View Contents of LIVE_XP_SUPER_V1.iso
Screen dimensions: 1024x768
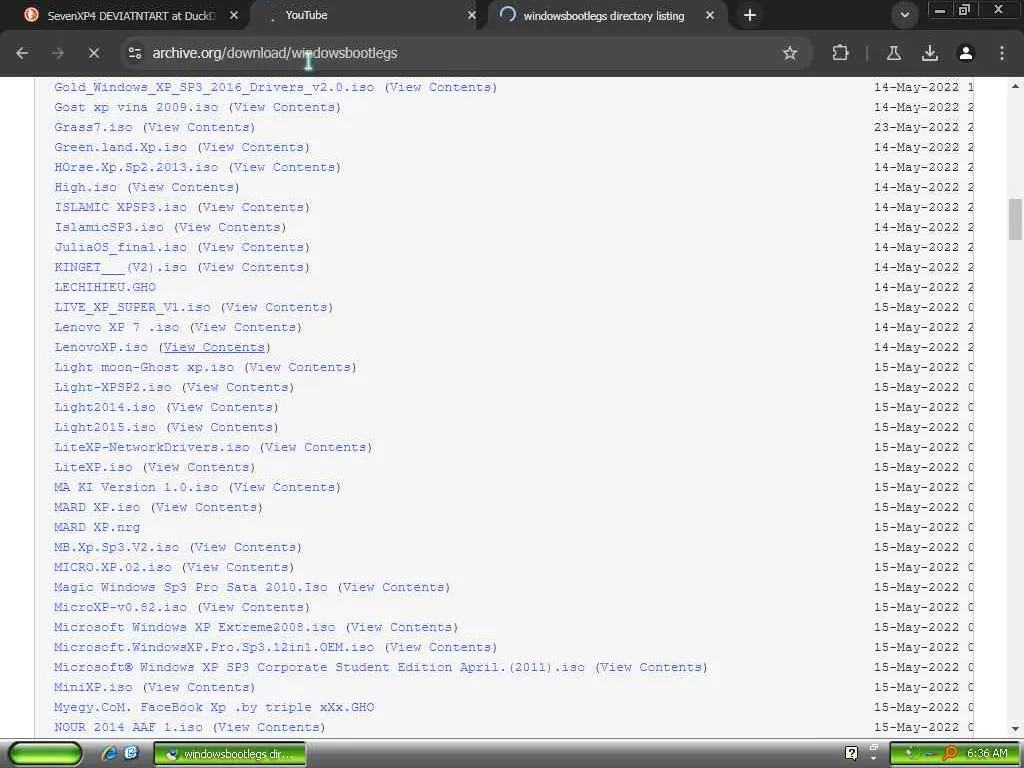click(x=277, y=307)
